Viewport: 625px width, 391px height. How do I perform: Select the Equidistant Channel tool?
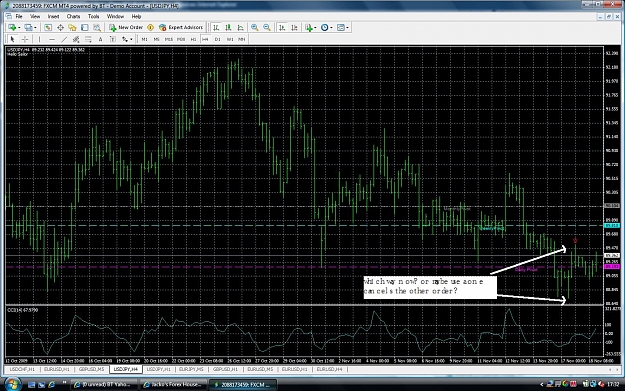click(x=76, y=39)
